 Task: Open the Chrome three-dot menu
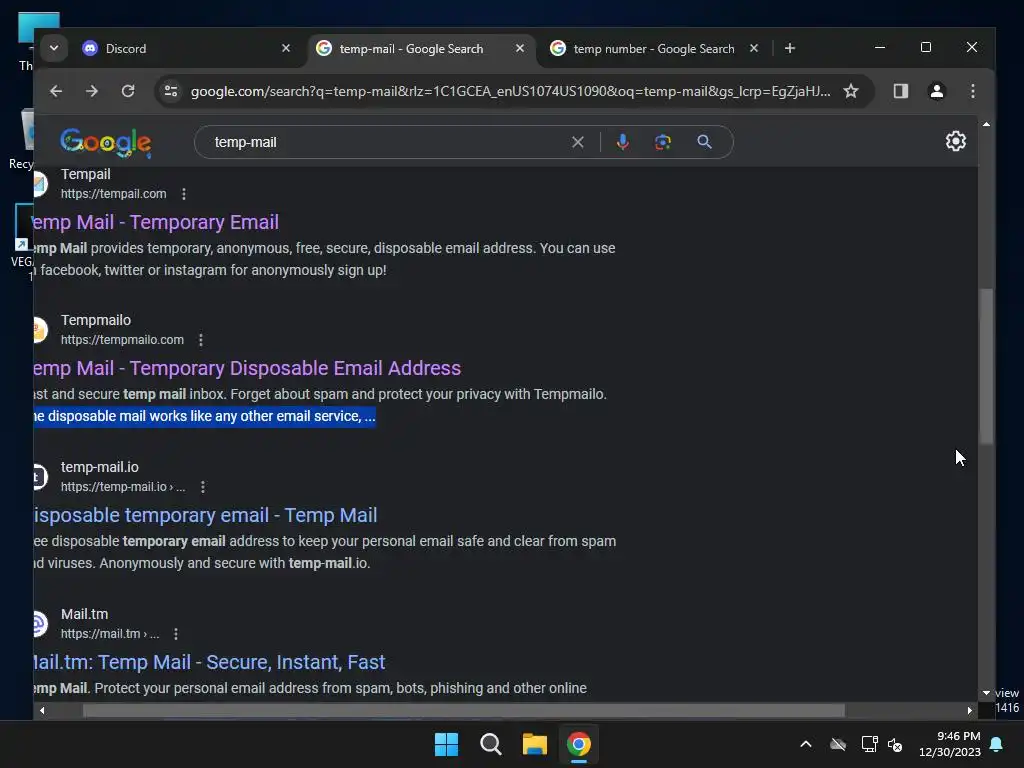972,91
